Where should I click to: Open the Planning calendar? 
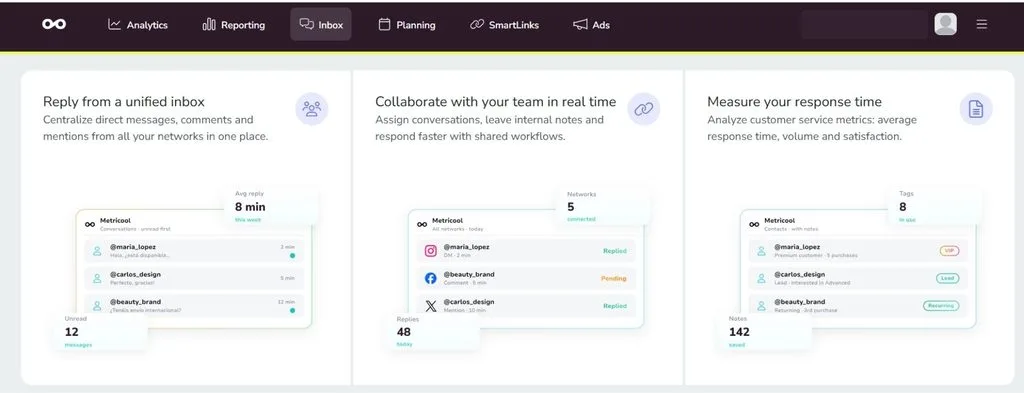[x=407, y=25]
